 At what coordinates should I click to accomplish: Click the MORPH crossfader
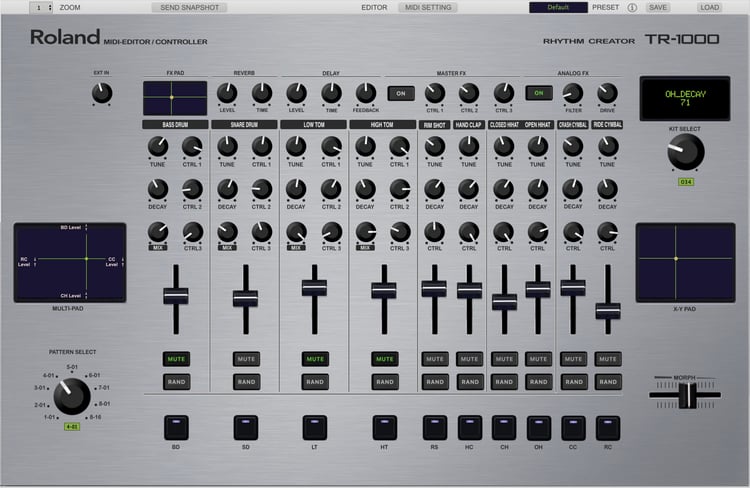[687, 396]
